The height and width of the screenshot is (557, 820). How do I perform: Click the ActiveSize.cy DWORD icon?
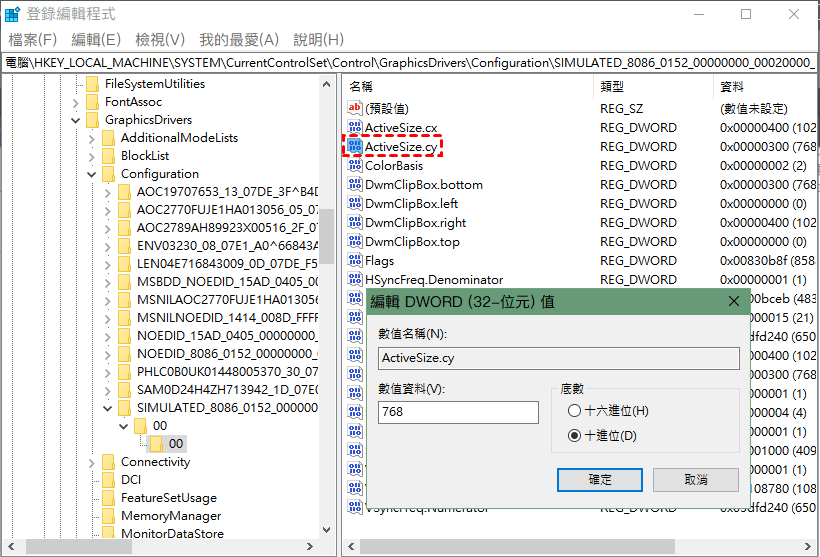pos(355,146)
